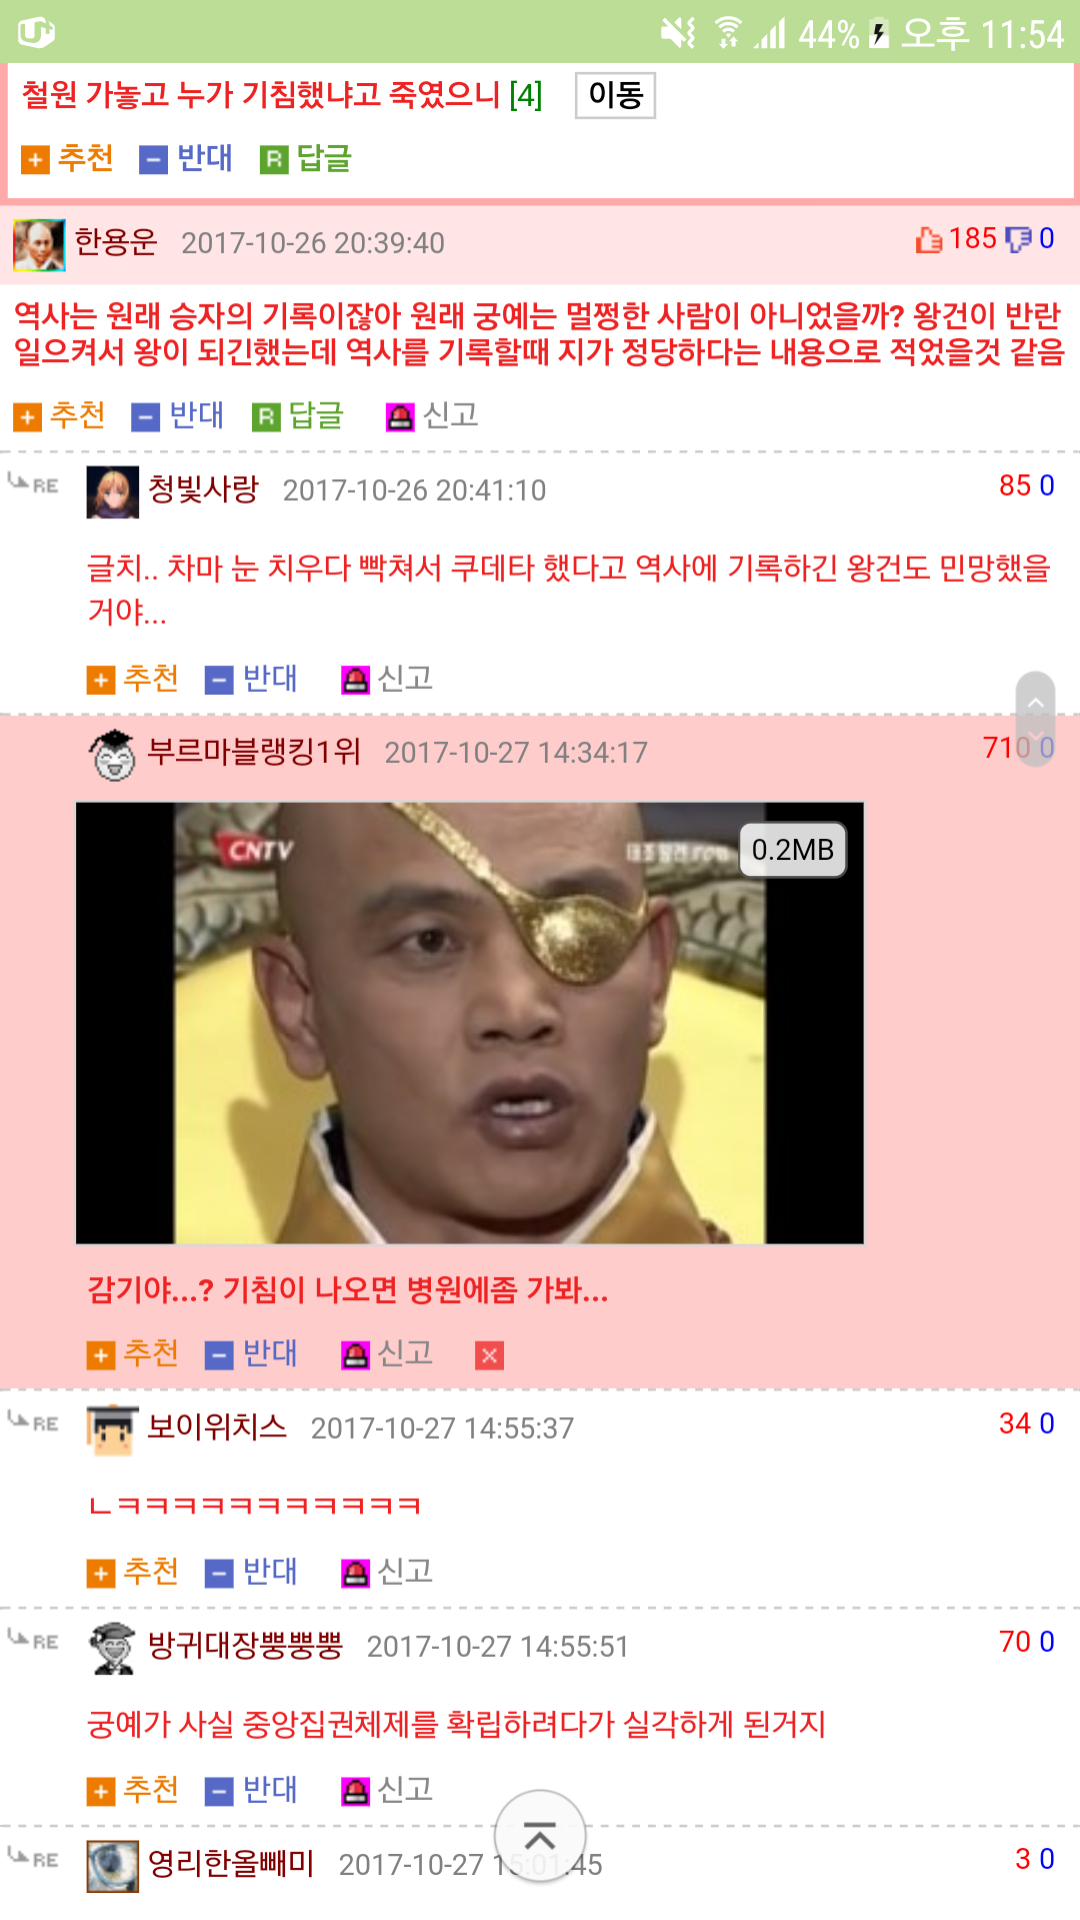Open the Gung Ye image thumbnail
The image size is (1080, 1920).
[470, 1023]
